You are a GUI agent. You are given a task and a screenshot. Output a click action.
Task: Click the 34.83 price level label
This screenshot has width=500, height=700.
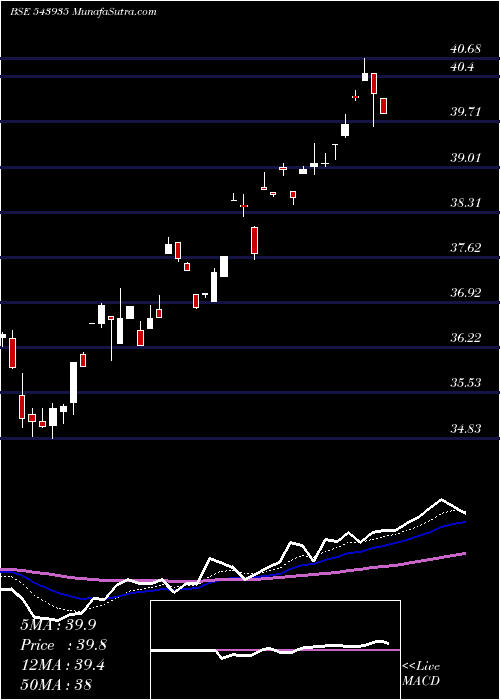[x=465, y=429]
